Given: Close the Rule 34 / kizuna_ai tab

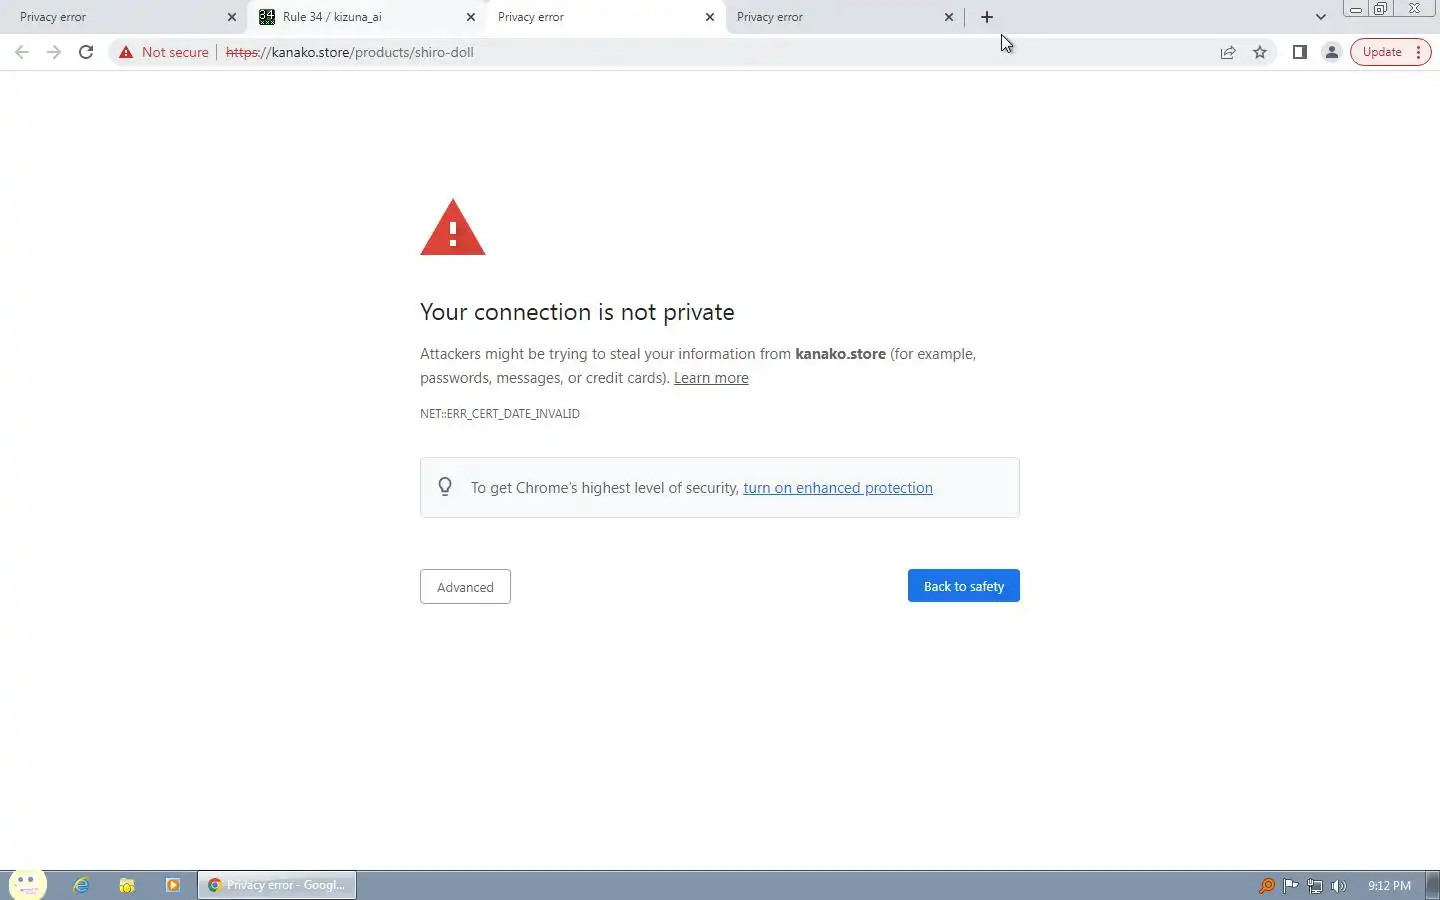Looking at the screenshot, I should [471, 17].
